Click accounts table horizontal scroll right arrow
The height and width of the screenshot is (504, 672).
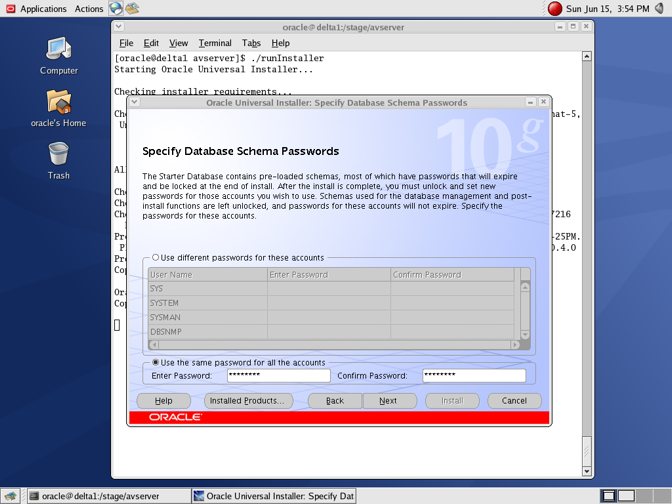click(x=515, y=345)
